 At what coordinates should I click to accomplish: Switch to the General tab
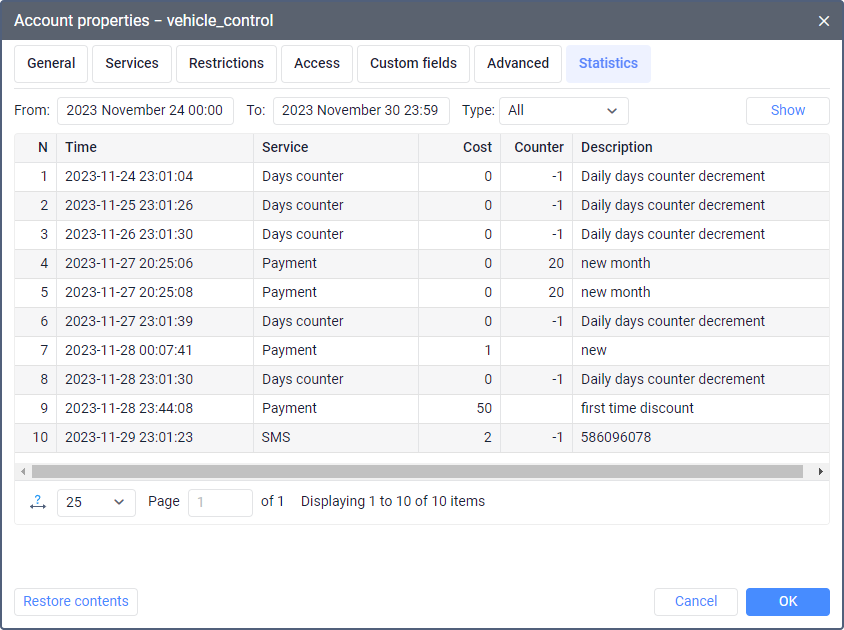tap(51, 63)
